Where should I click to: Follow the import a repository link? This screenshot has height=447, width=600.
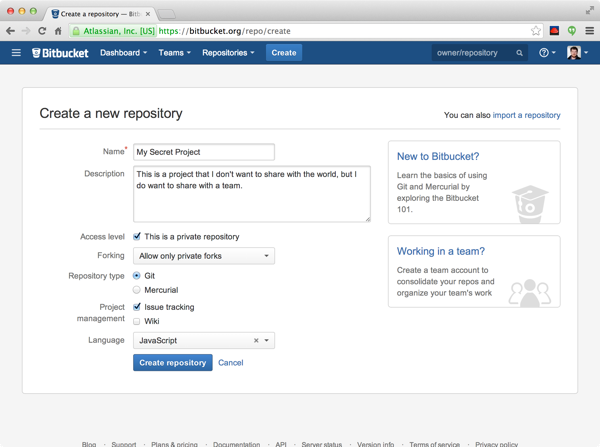[526, 115]
